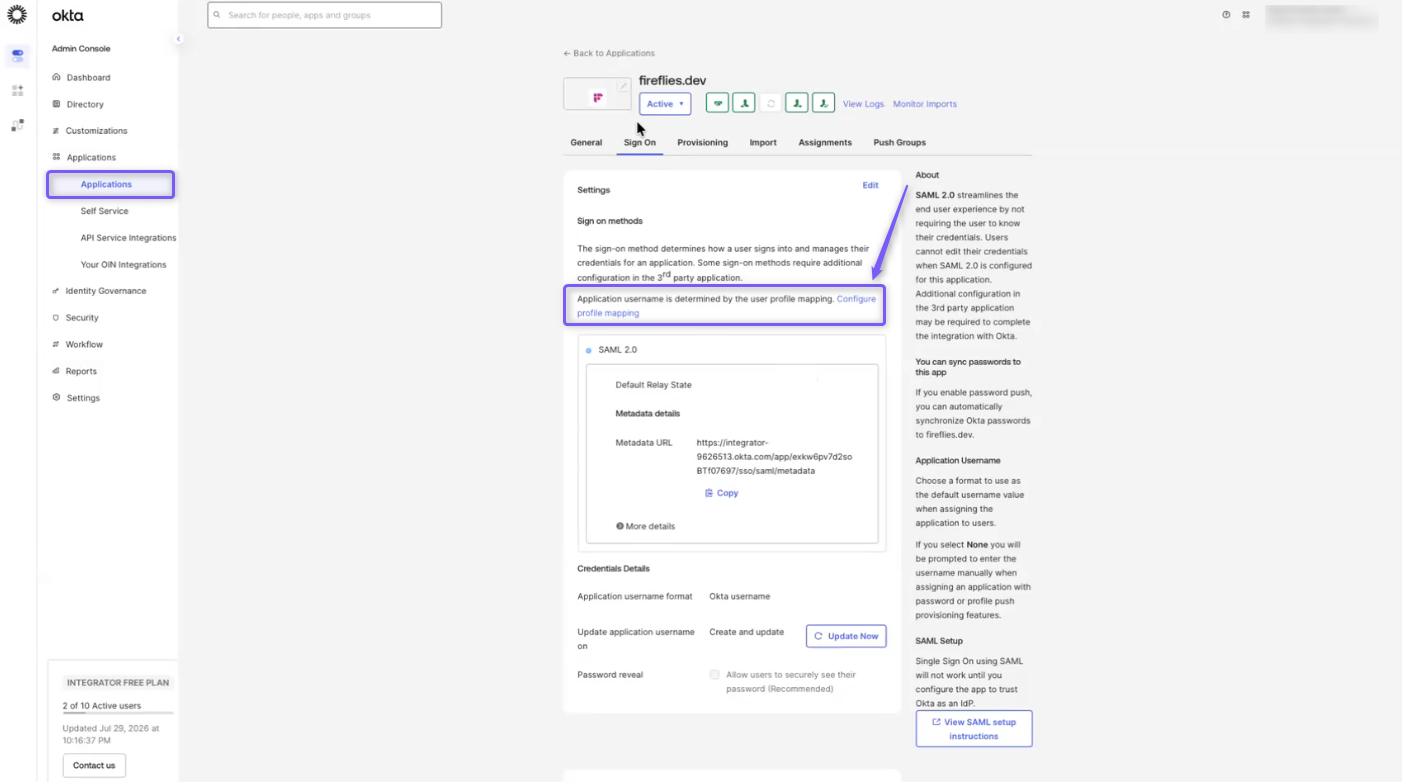Image resolution: width=1402 pixels, height=782 pixels.
Task: Expand More details under Metadata details
Action: coord(645,526)
